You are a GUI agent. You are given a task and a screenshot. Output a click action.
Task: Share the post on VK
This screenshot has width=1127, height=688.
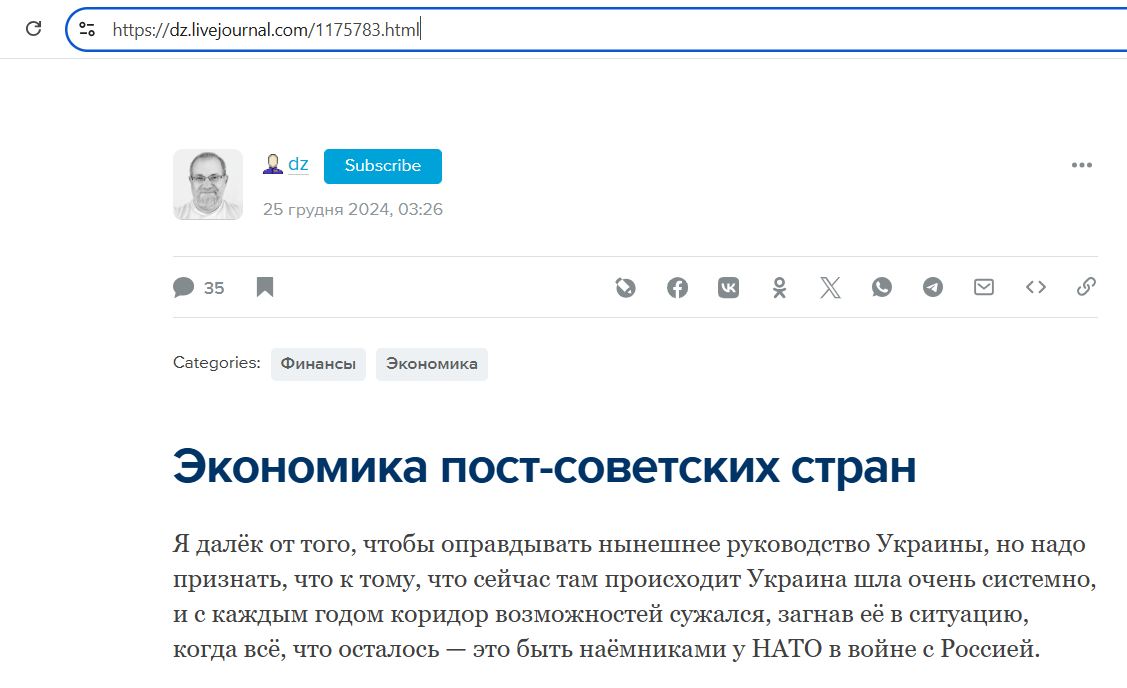pos(728,288)
